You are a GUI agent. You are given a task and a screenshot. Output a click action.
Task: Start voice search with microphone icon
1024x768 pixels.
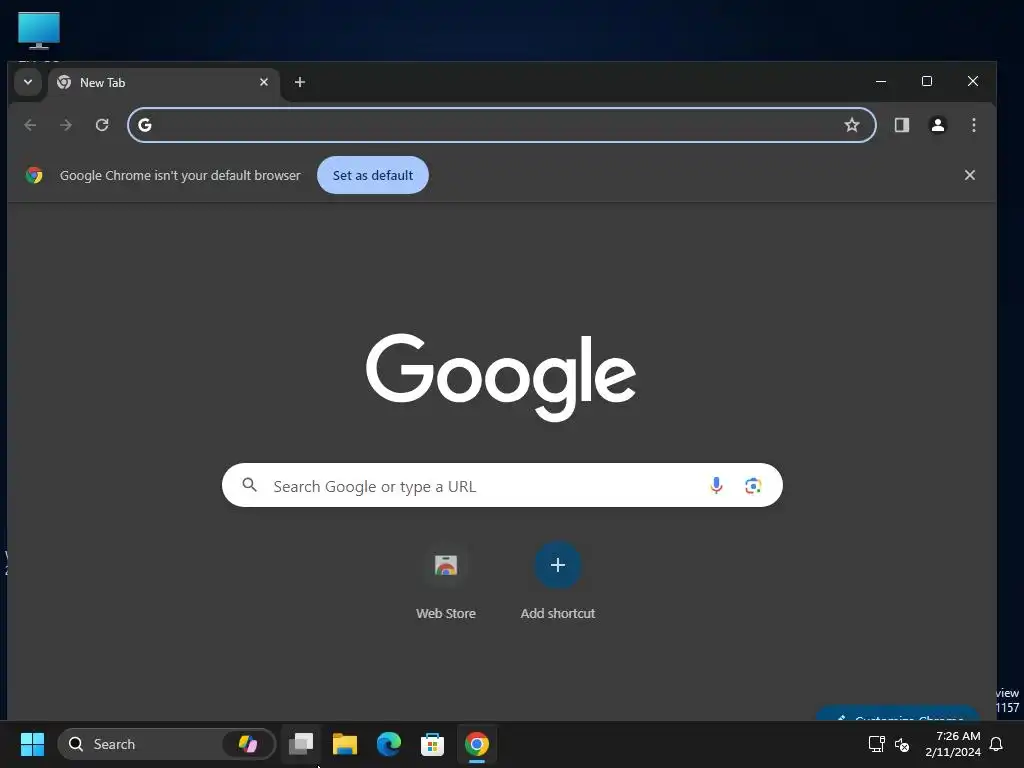(716, 485)
